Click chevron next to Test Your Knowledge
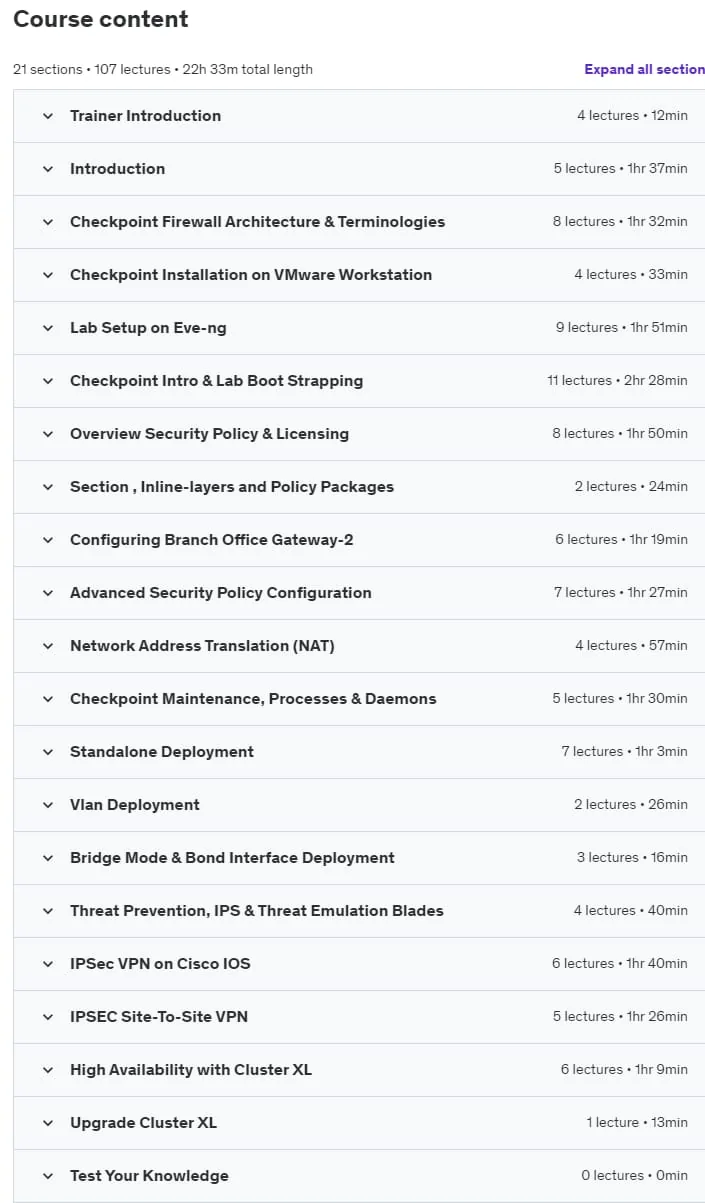Image resolution: width=705 pixels, height=1203 pixels. click(x=47, y=1176)
